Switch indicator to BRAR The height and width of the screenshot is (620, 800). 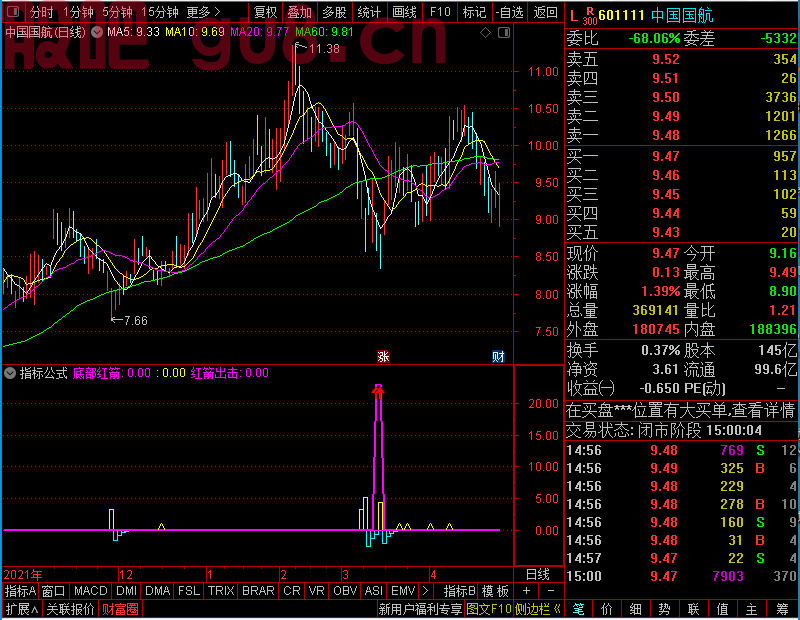pyautogui.click(x=258, y=591)
